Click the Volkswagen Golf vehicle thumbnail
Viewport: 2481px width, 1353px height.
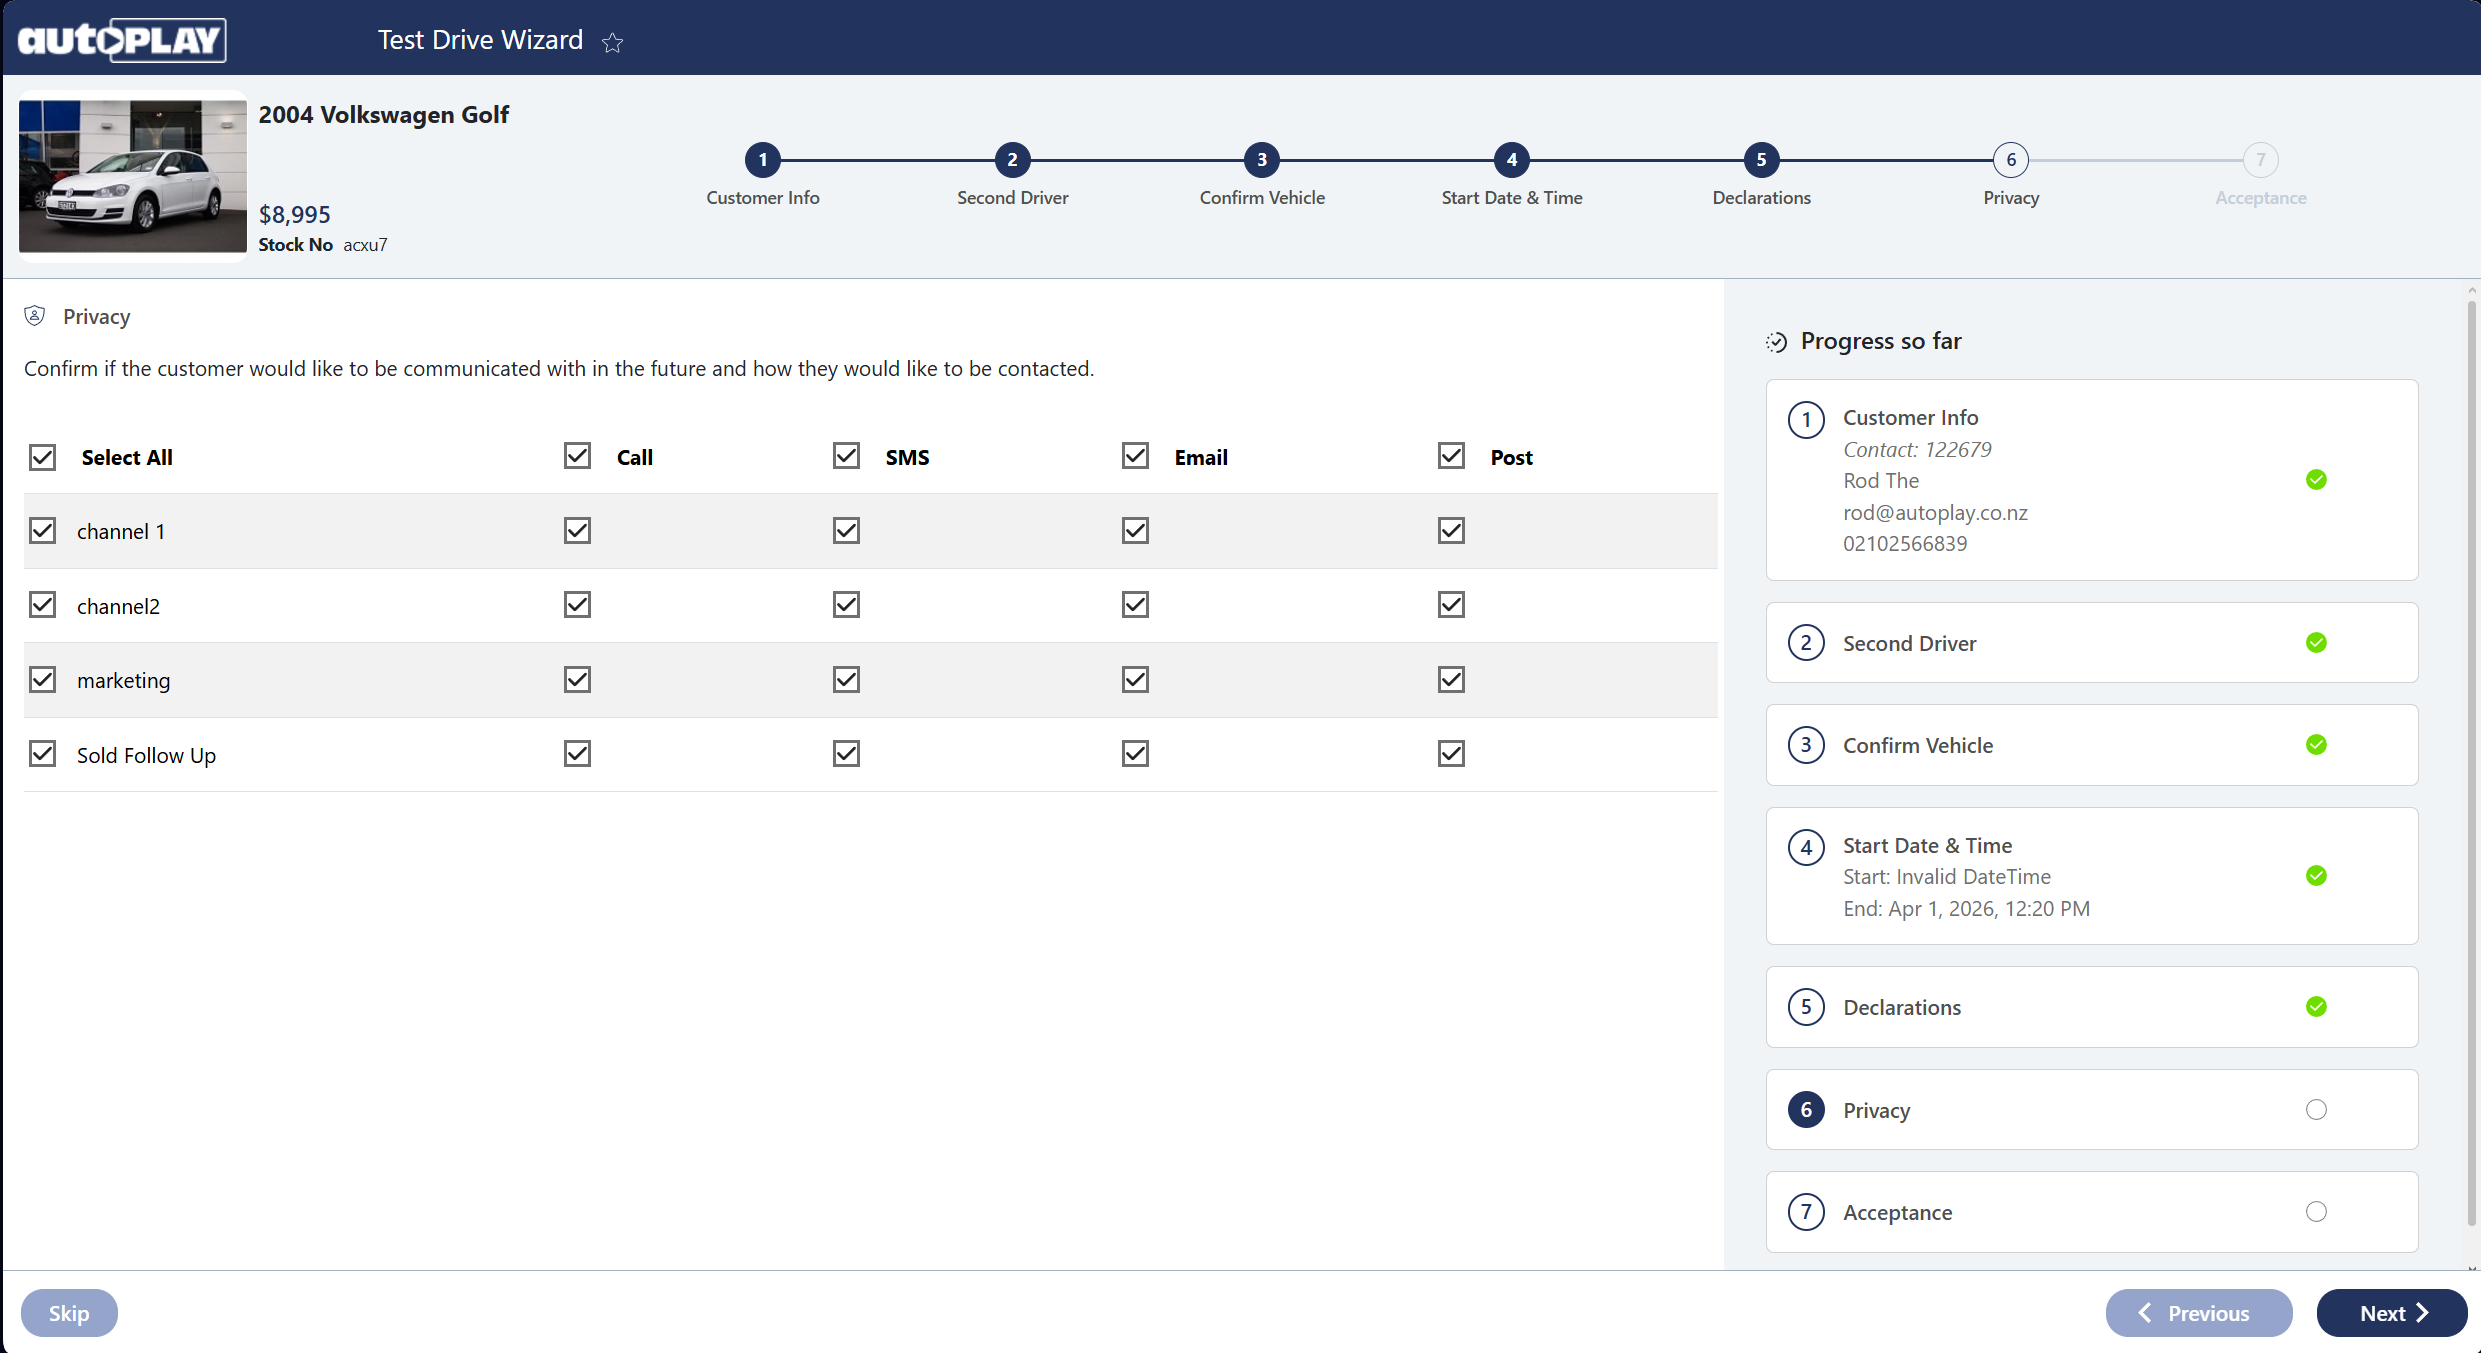click(133, 176)
